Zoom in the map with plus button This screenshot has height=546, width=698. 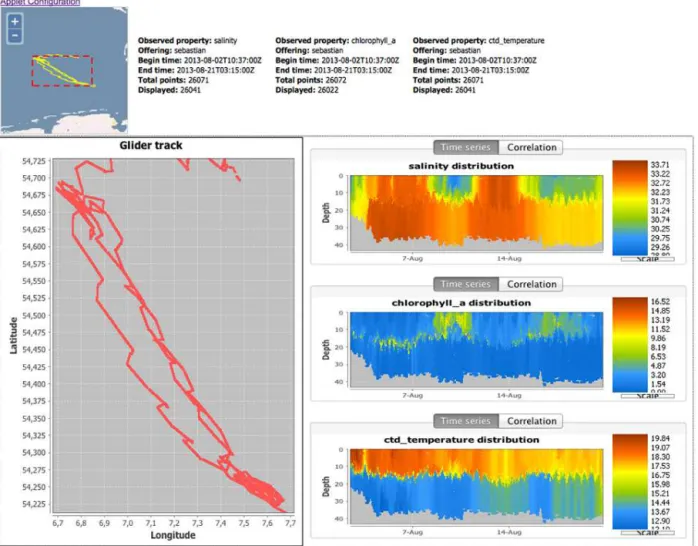[15, 21]
